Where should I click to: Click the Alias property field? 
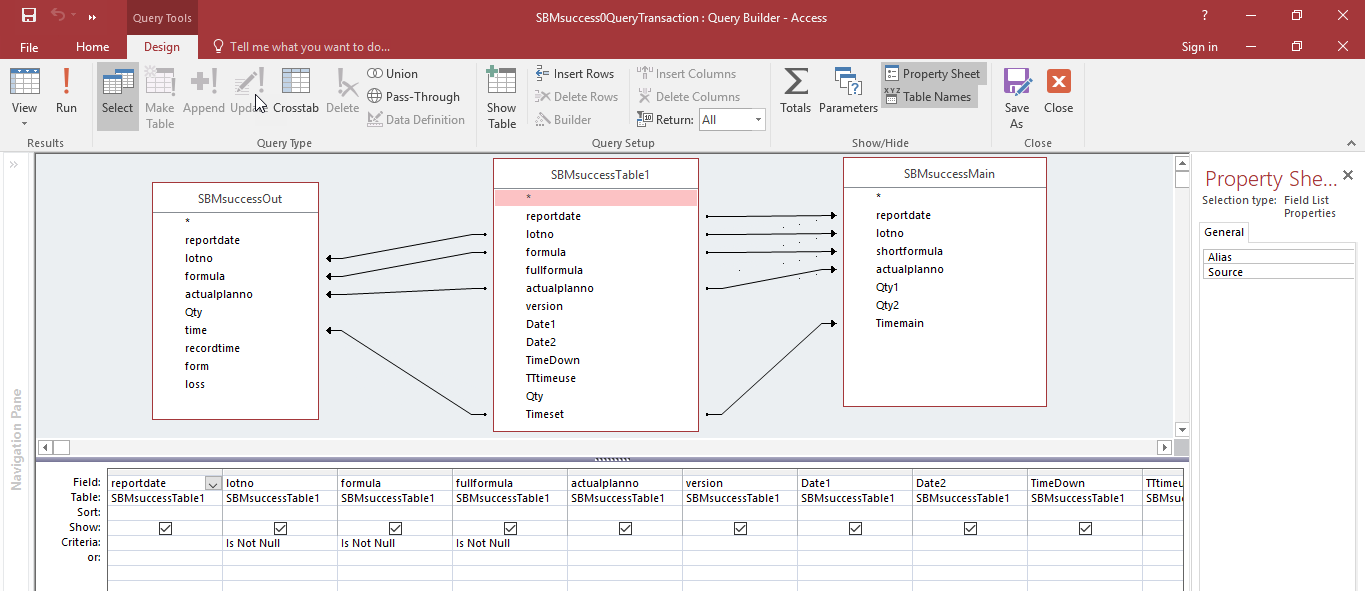tap(1279, 257)
